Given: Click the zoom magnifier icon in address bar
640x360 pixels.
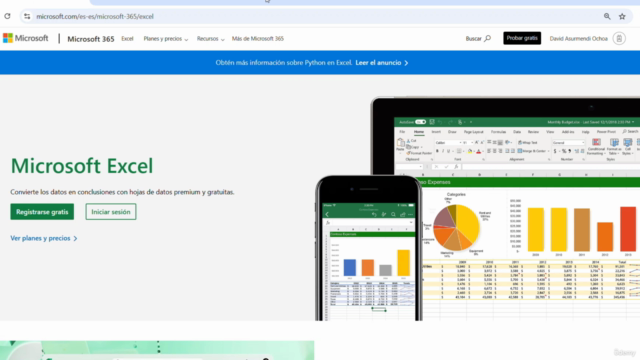Looking at the screenshot, I should (607, 16).
